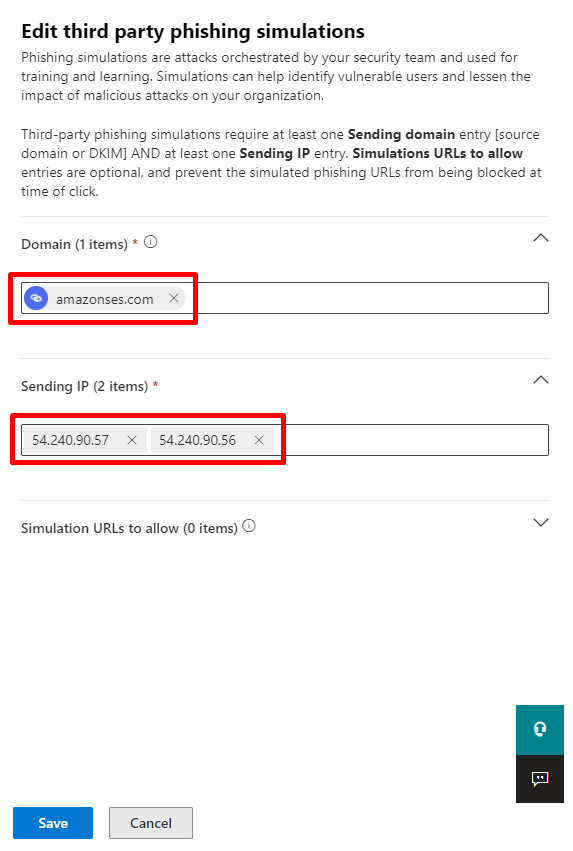
Task: Select the 54.240.90.56 chip label
Action: pyautogui.click(x=198, y=440)
